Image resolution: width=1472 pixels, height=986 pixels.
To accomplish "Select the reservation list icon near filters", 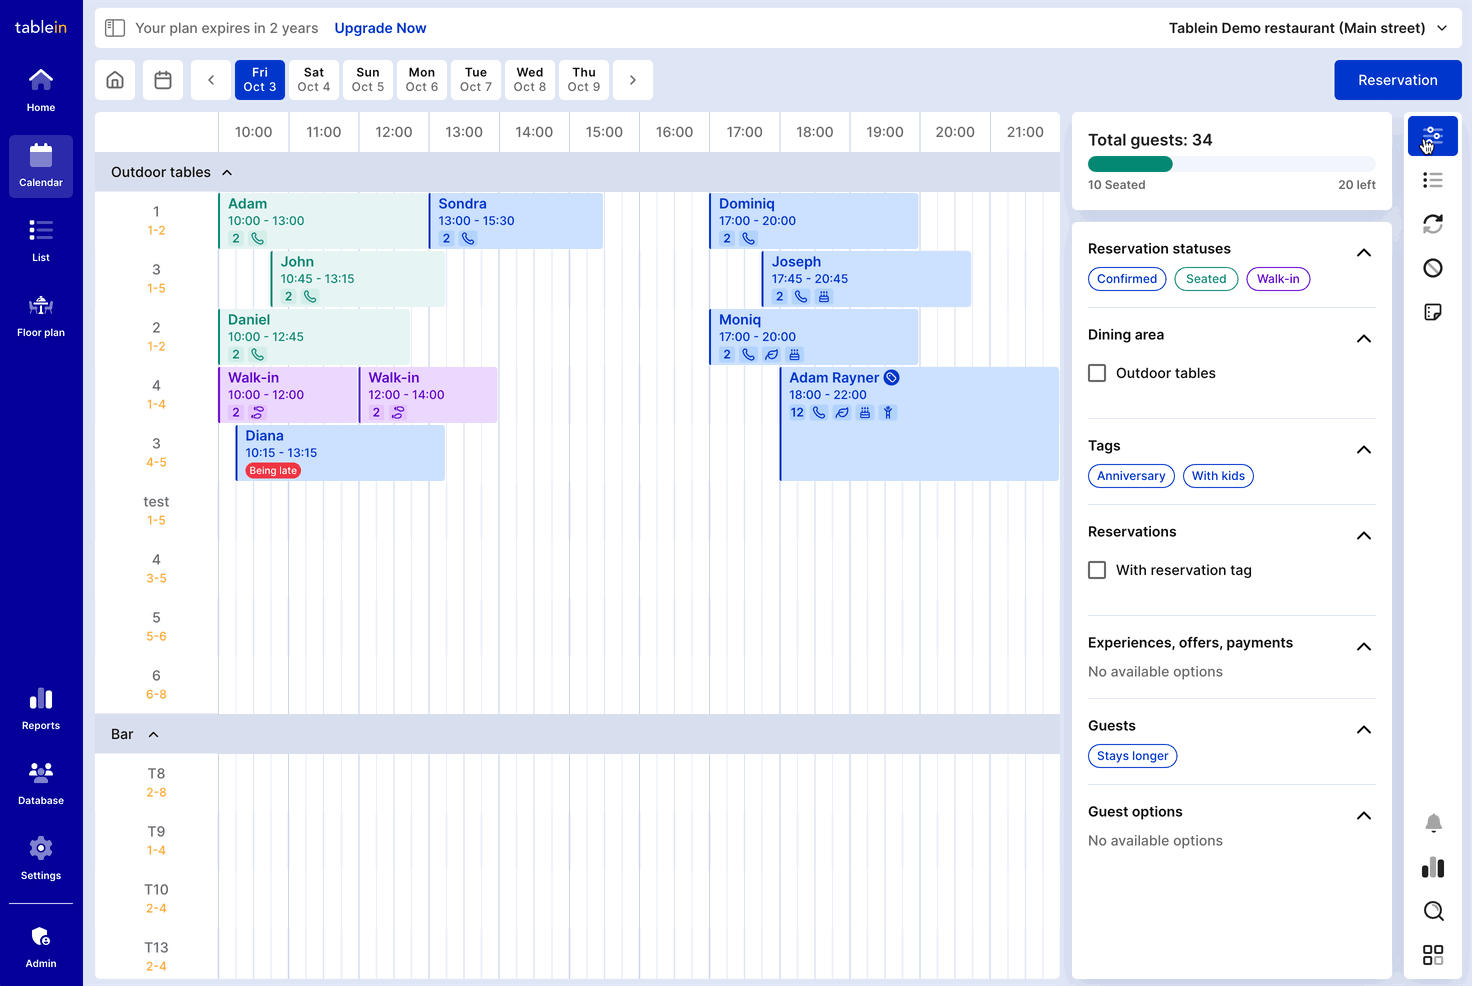I will click(x=1433, y=180).
